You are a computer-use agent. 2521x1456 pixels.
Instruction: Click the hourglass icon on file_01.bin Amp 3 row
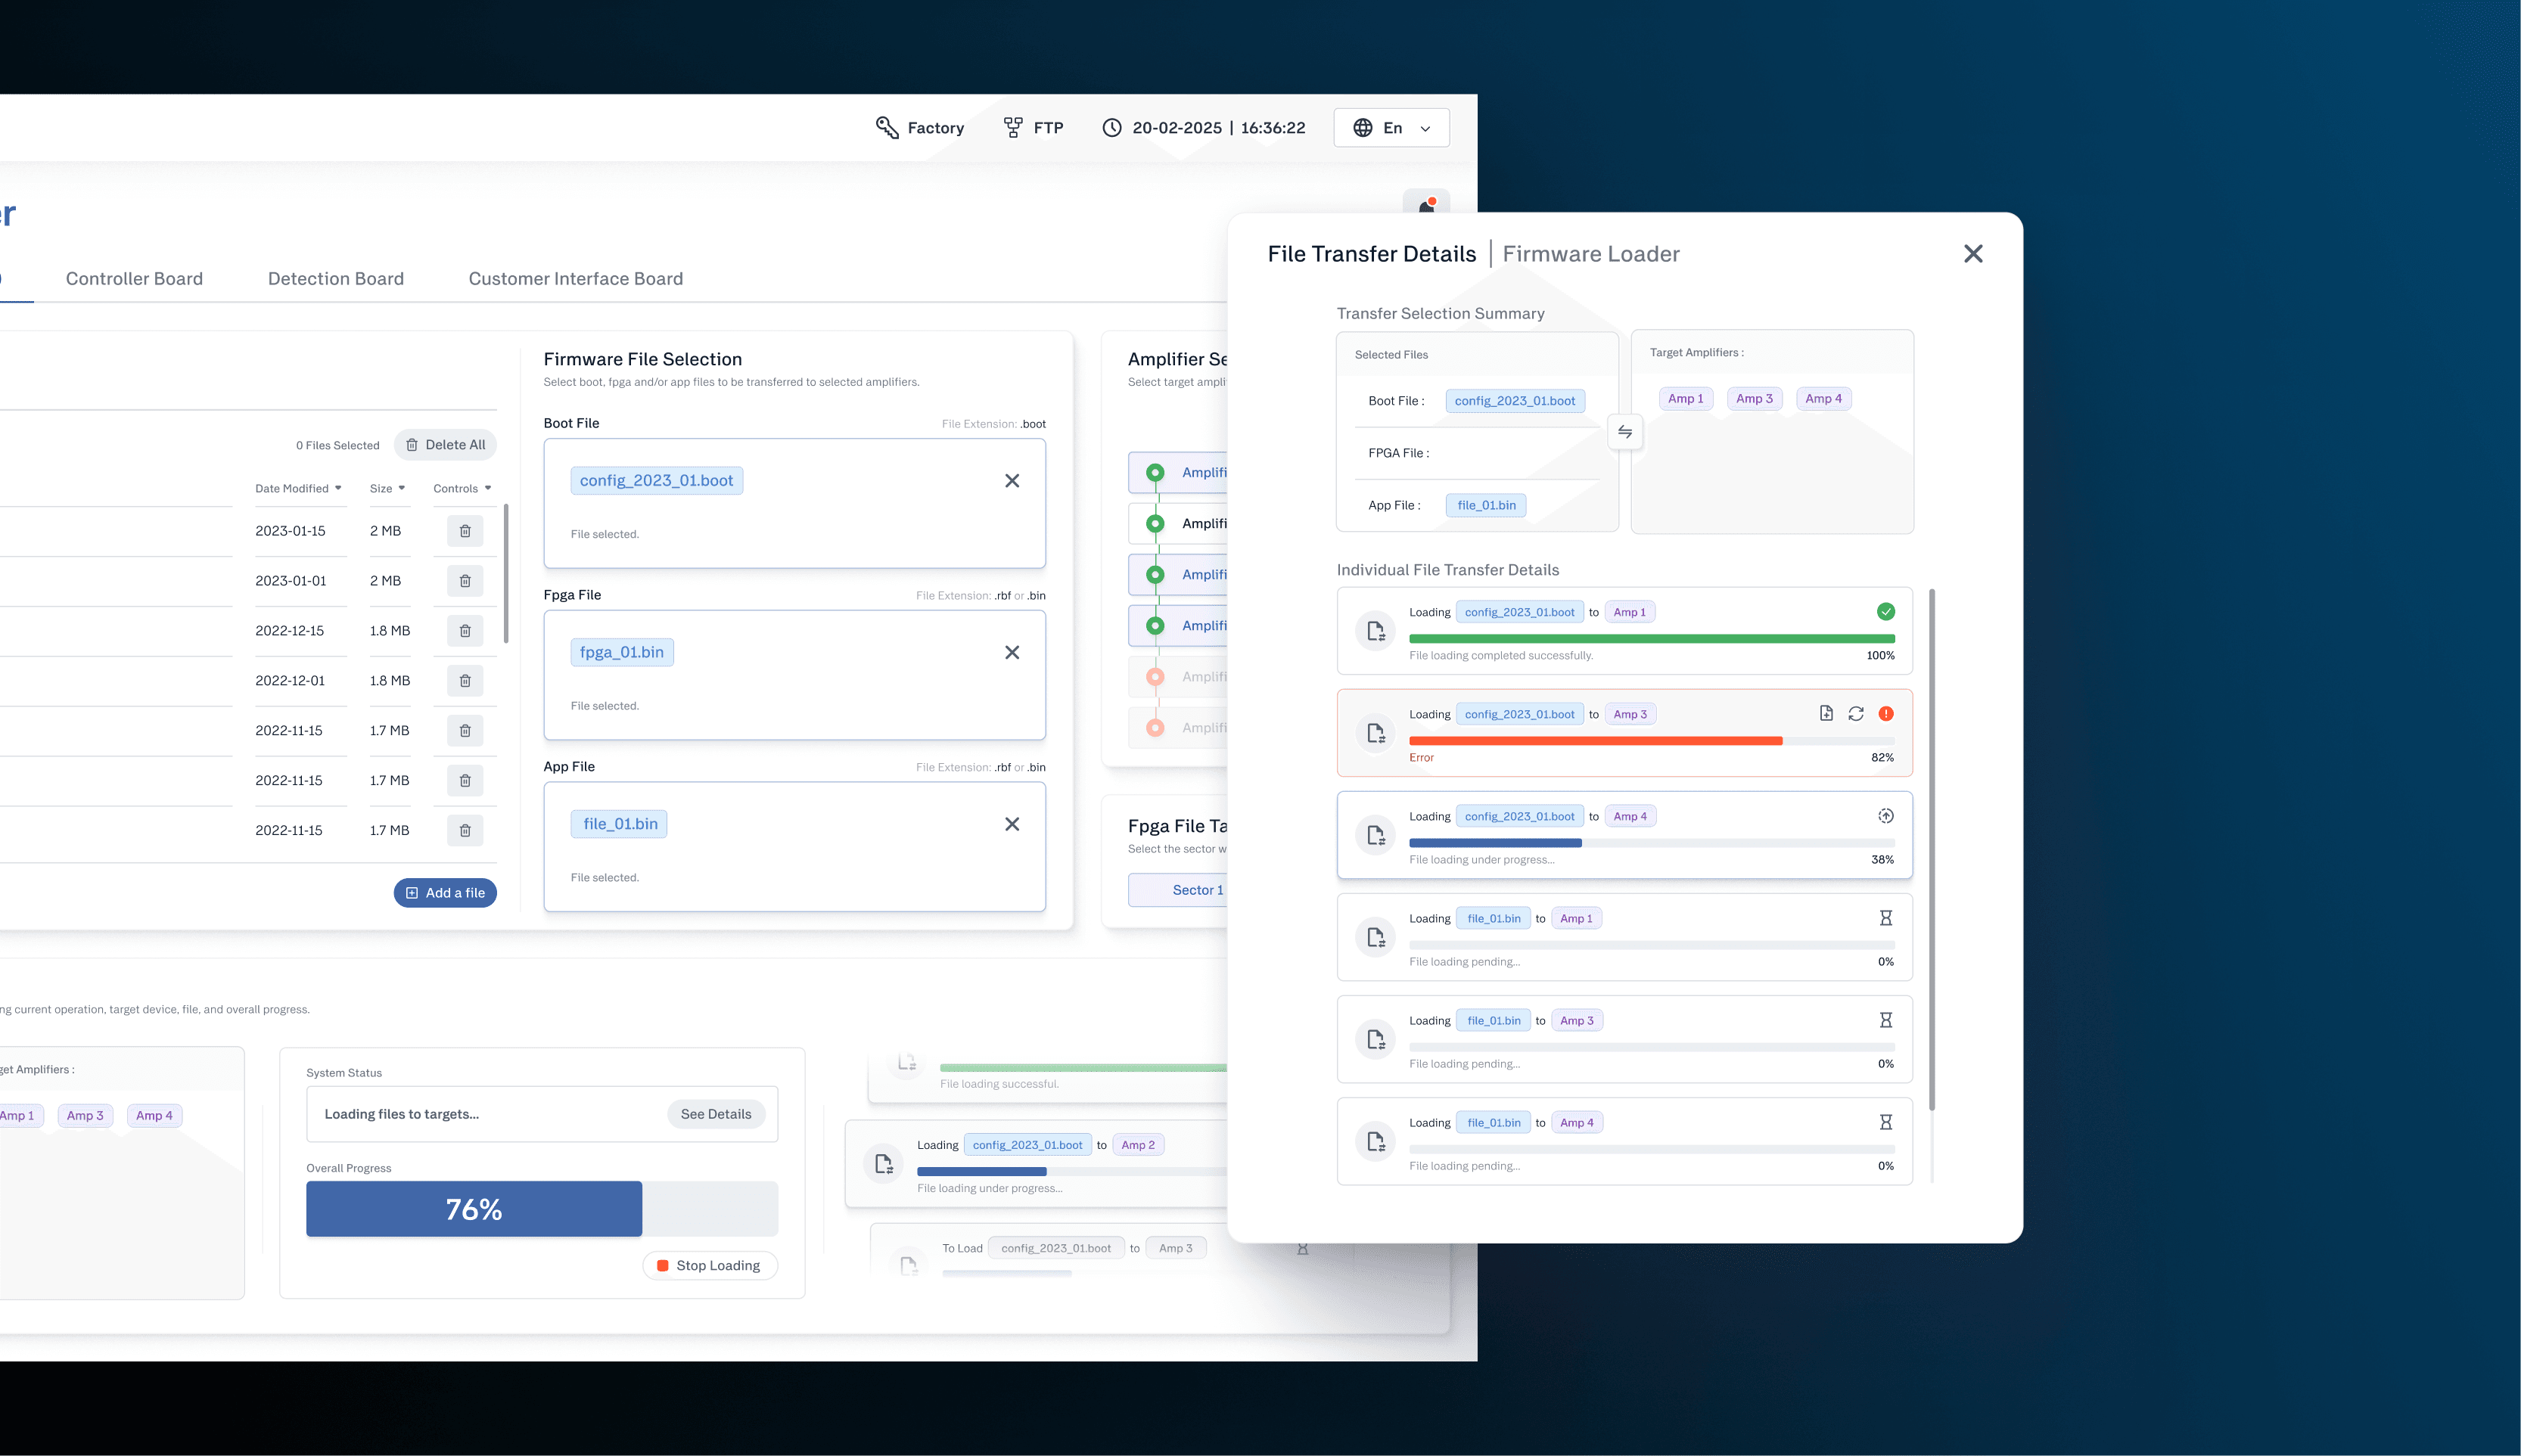coord(1886,1020)
